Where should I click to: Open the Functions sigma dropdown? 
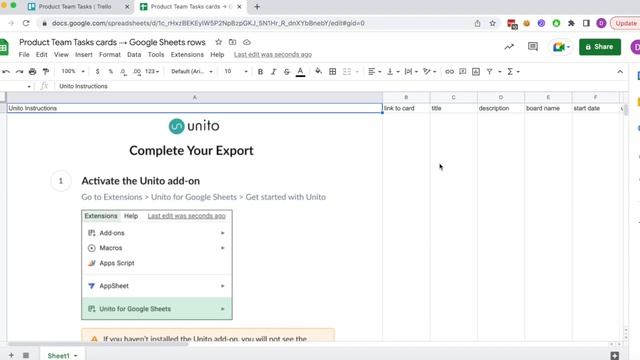(x=513, y=71)
